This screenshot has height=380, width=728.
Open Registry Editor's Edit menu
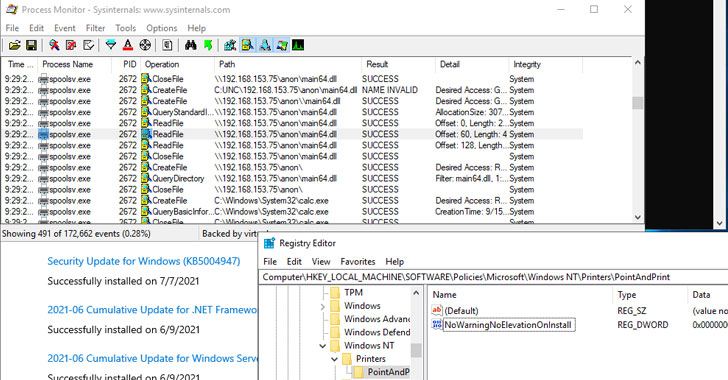coord(294,262)
